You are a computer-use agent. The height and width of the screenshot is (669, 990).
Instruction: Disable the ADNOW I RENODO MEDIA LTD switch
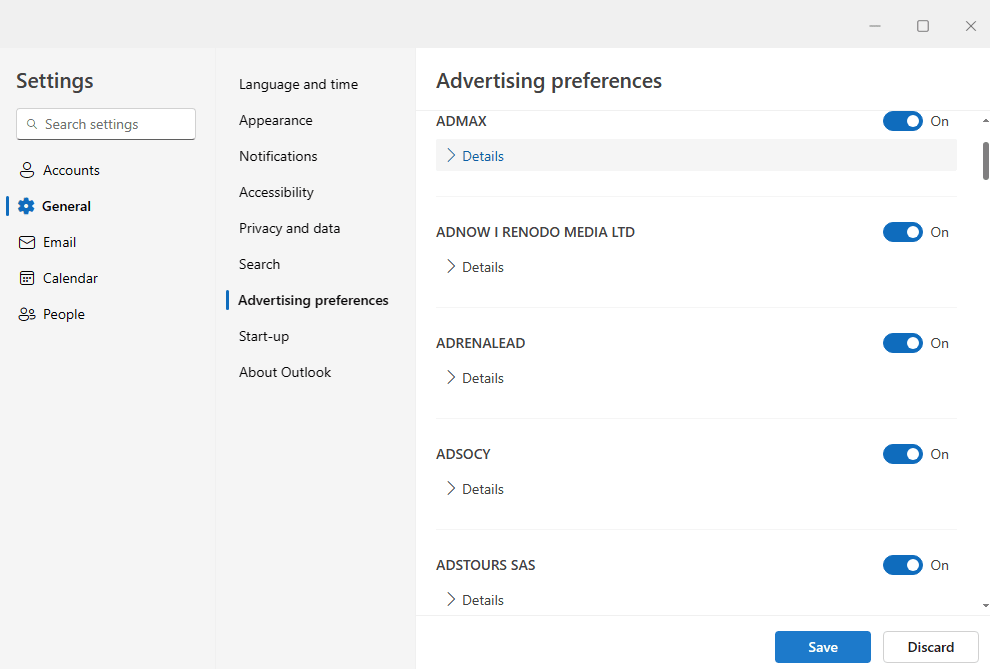click(903, 231)
